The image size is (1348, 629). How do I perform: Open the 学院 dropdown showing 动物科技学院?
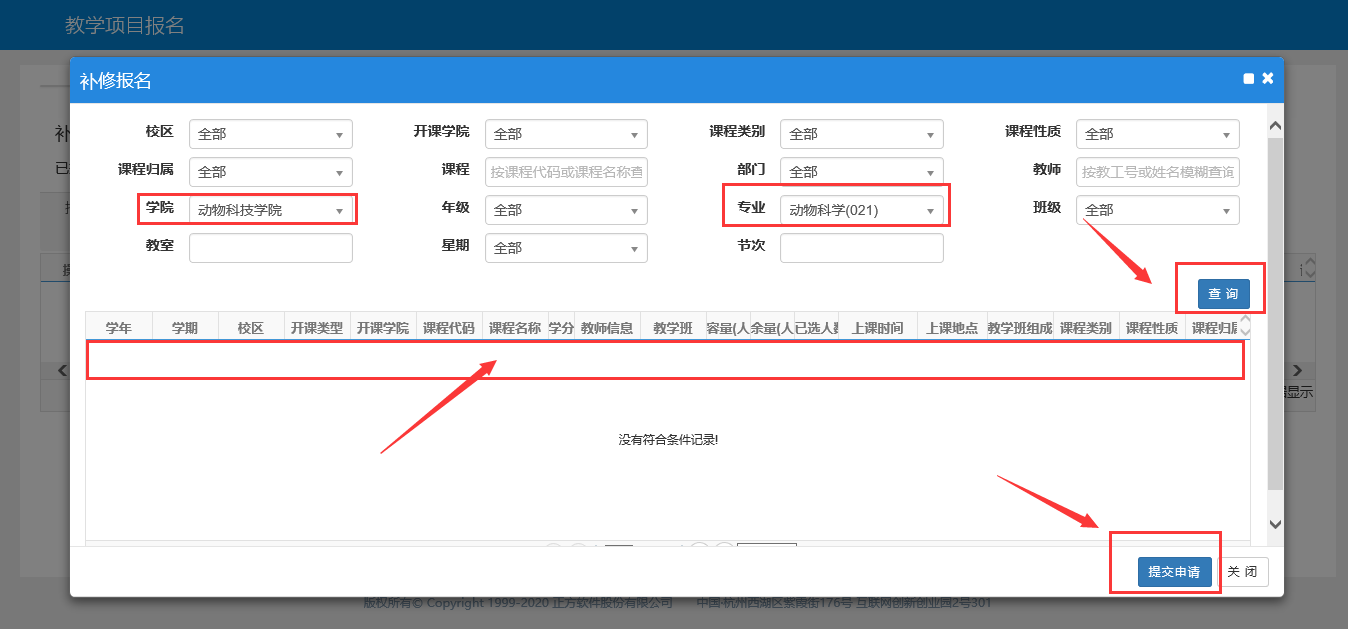tap(270, 210)
